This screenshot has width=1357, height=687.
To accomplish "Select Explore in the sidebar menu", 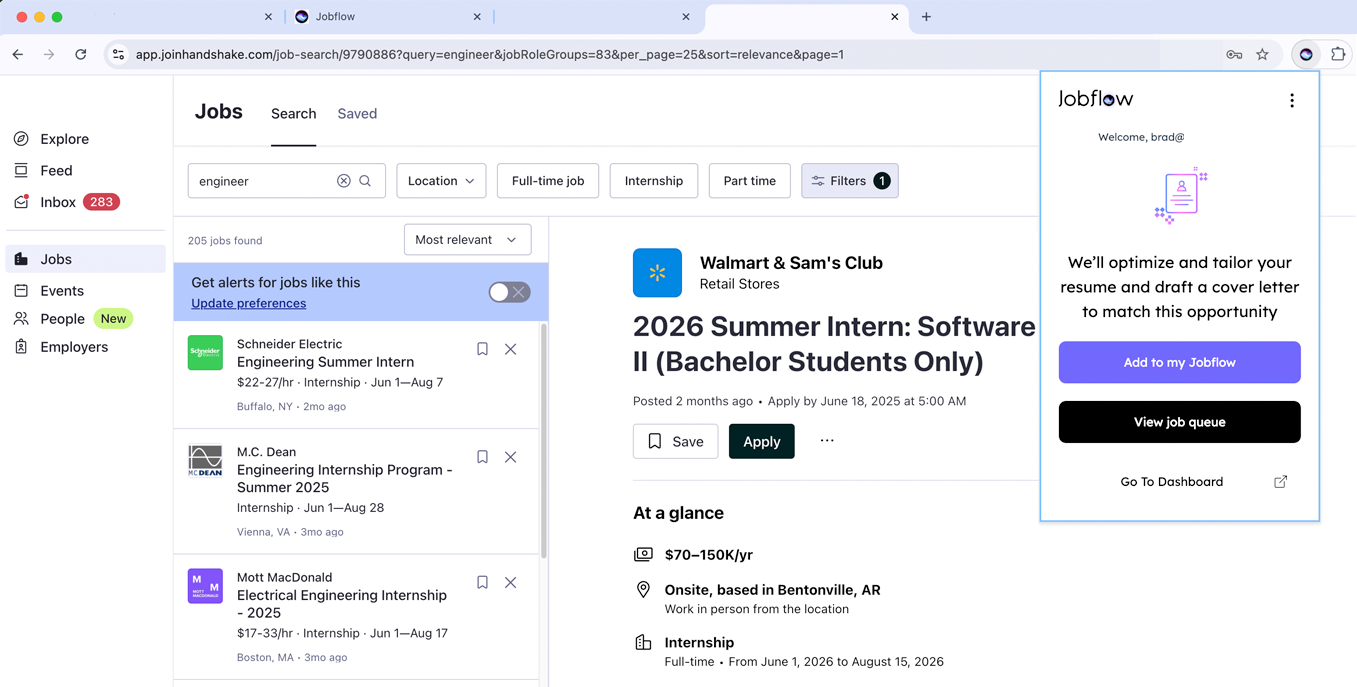I will coord(65,139).
